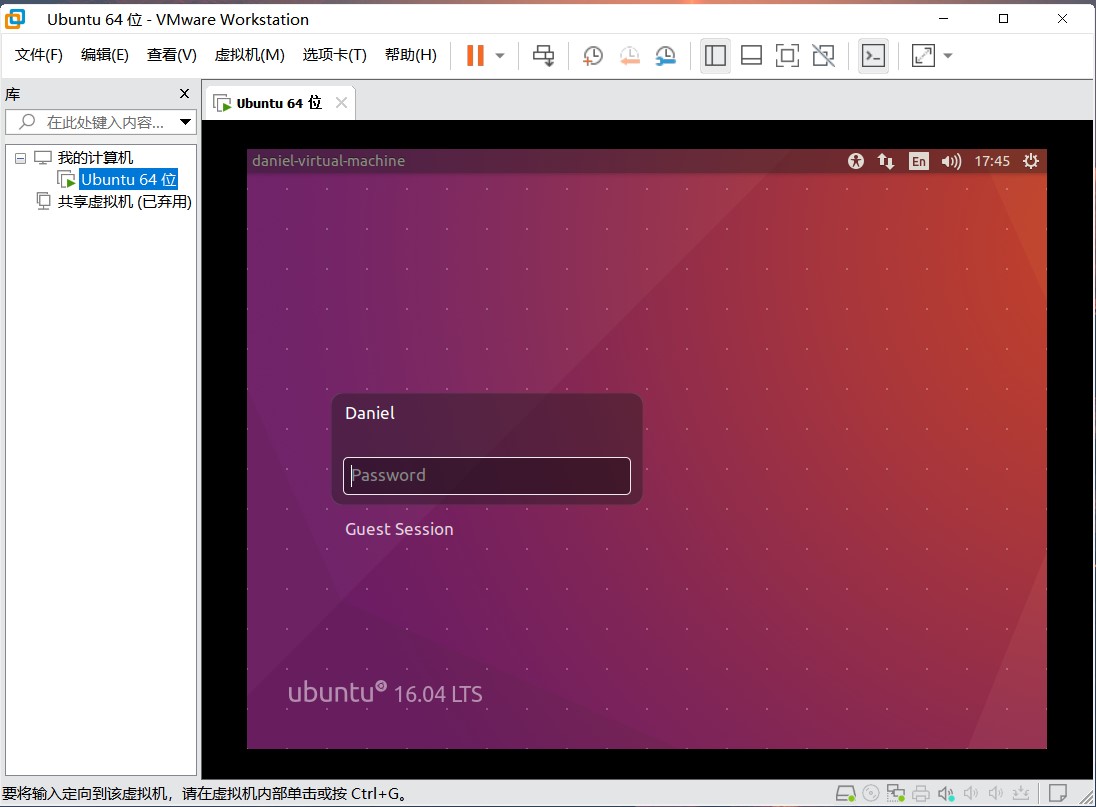Open the power options dropdown arrow
The height and width of the screenshot is (807, 1096).
click(x=500, y=55)
